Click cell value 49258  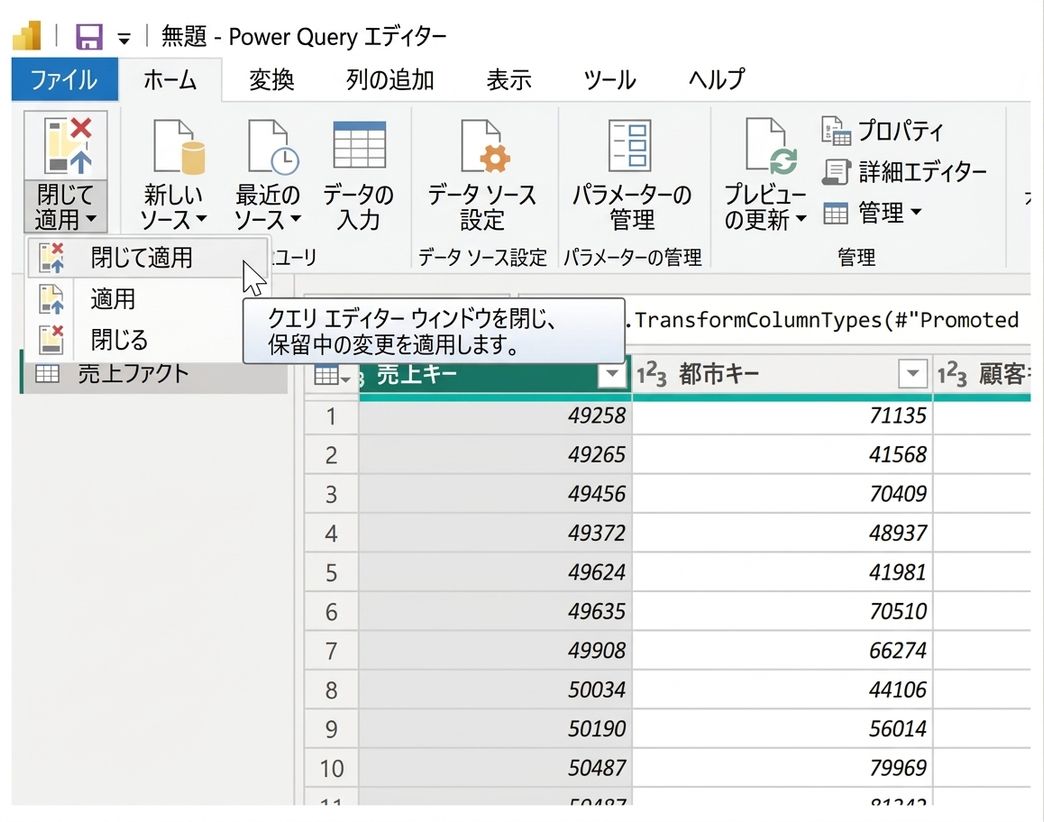coord(597,416)
